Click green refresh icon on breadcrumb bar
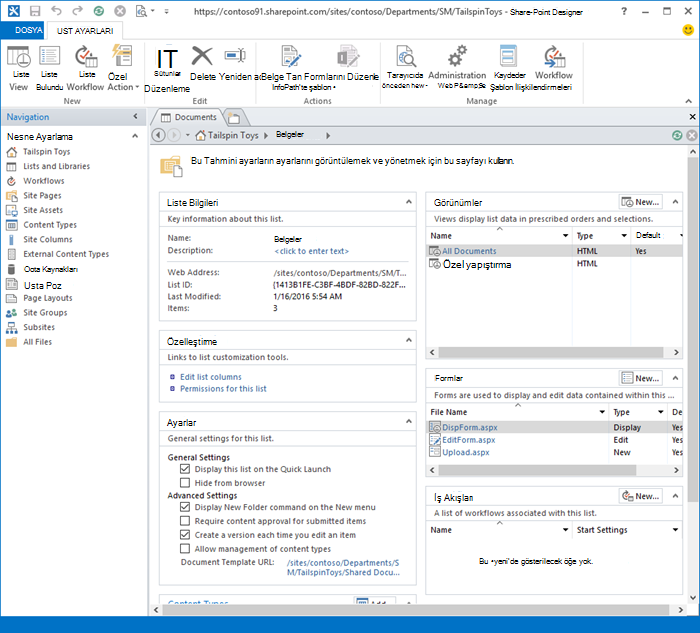The width and height of the screenshot is (700, 633). point(677,135)
